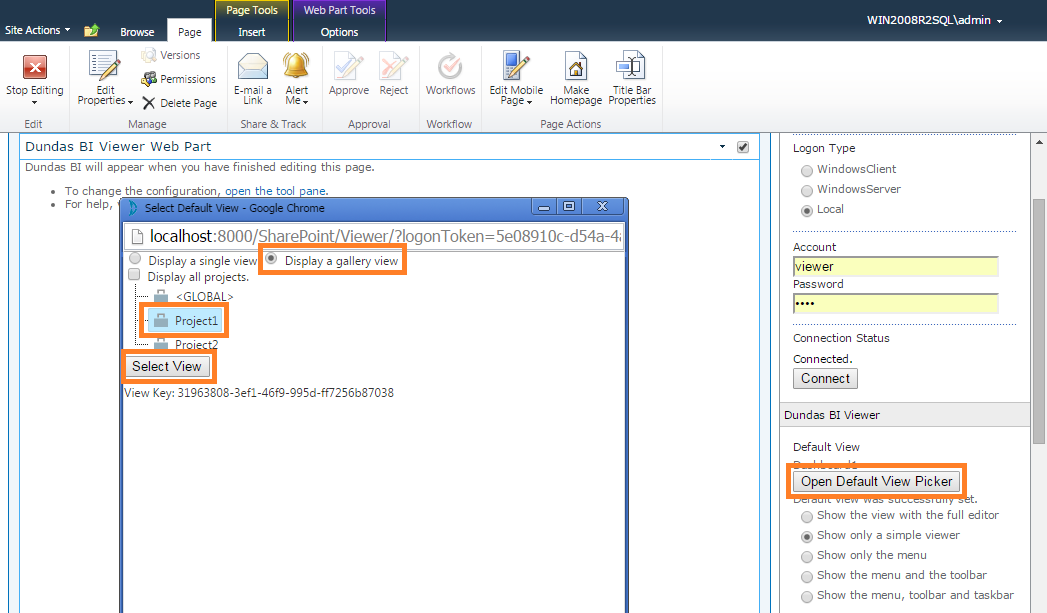Image resolution: width=1047 pixels, height=613 pixels.
Task: Expand Edit Properties dropdown arrow
Action: click(x=130, y=102)
